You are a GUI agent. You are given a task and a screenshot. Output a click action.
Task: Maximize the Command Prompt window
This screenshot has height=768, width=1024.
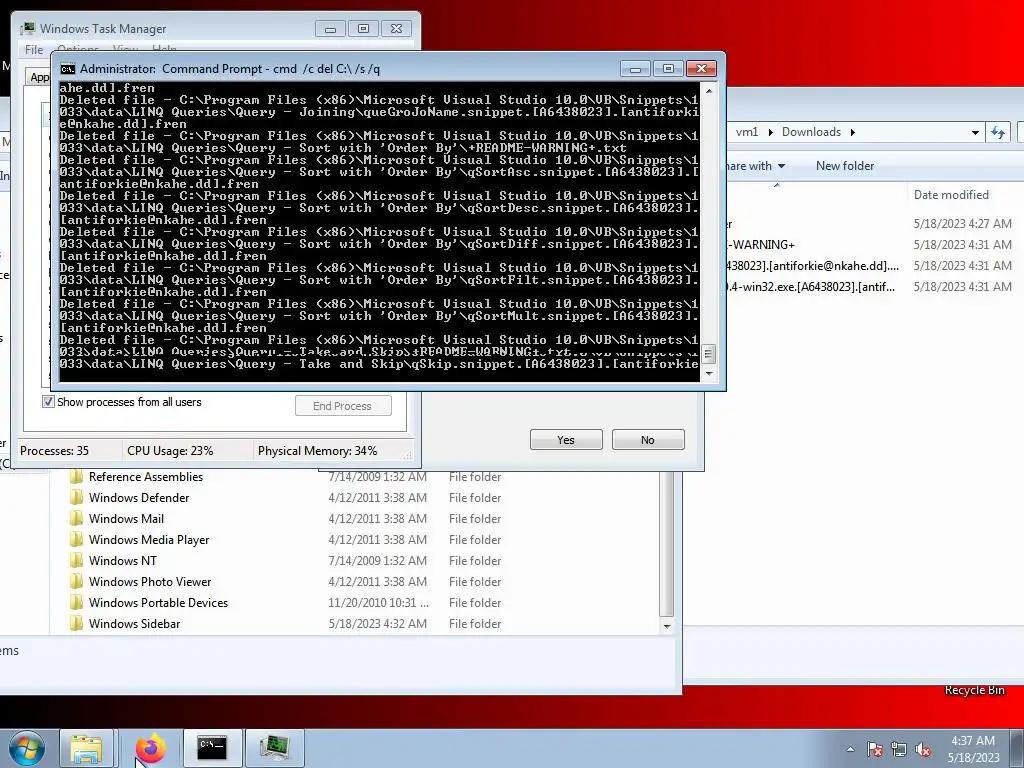coord(668,69)
